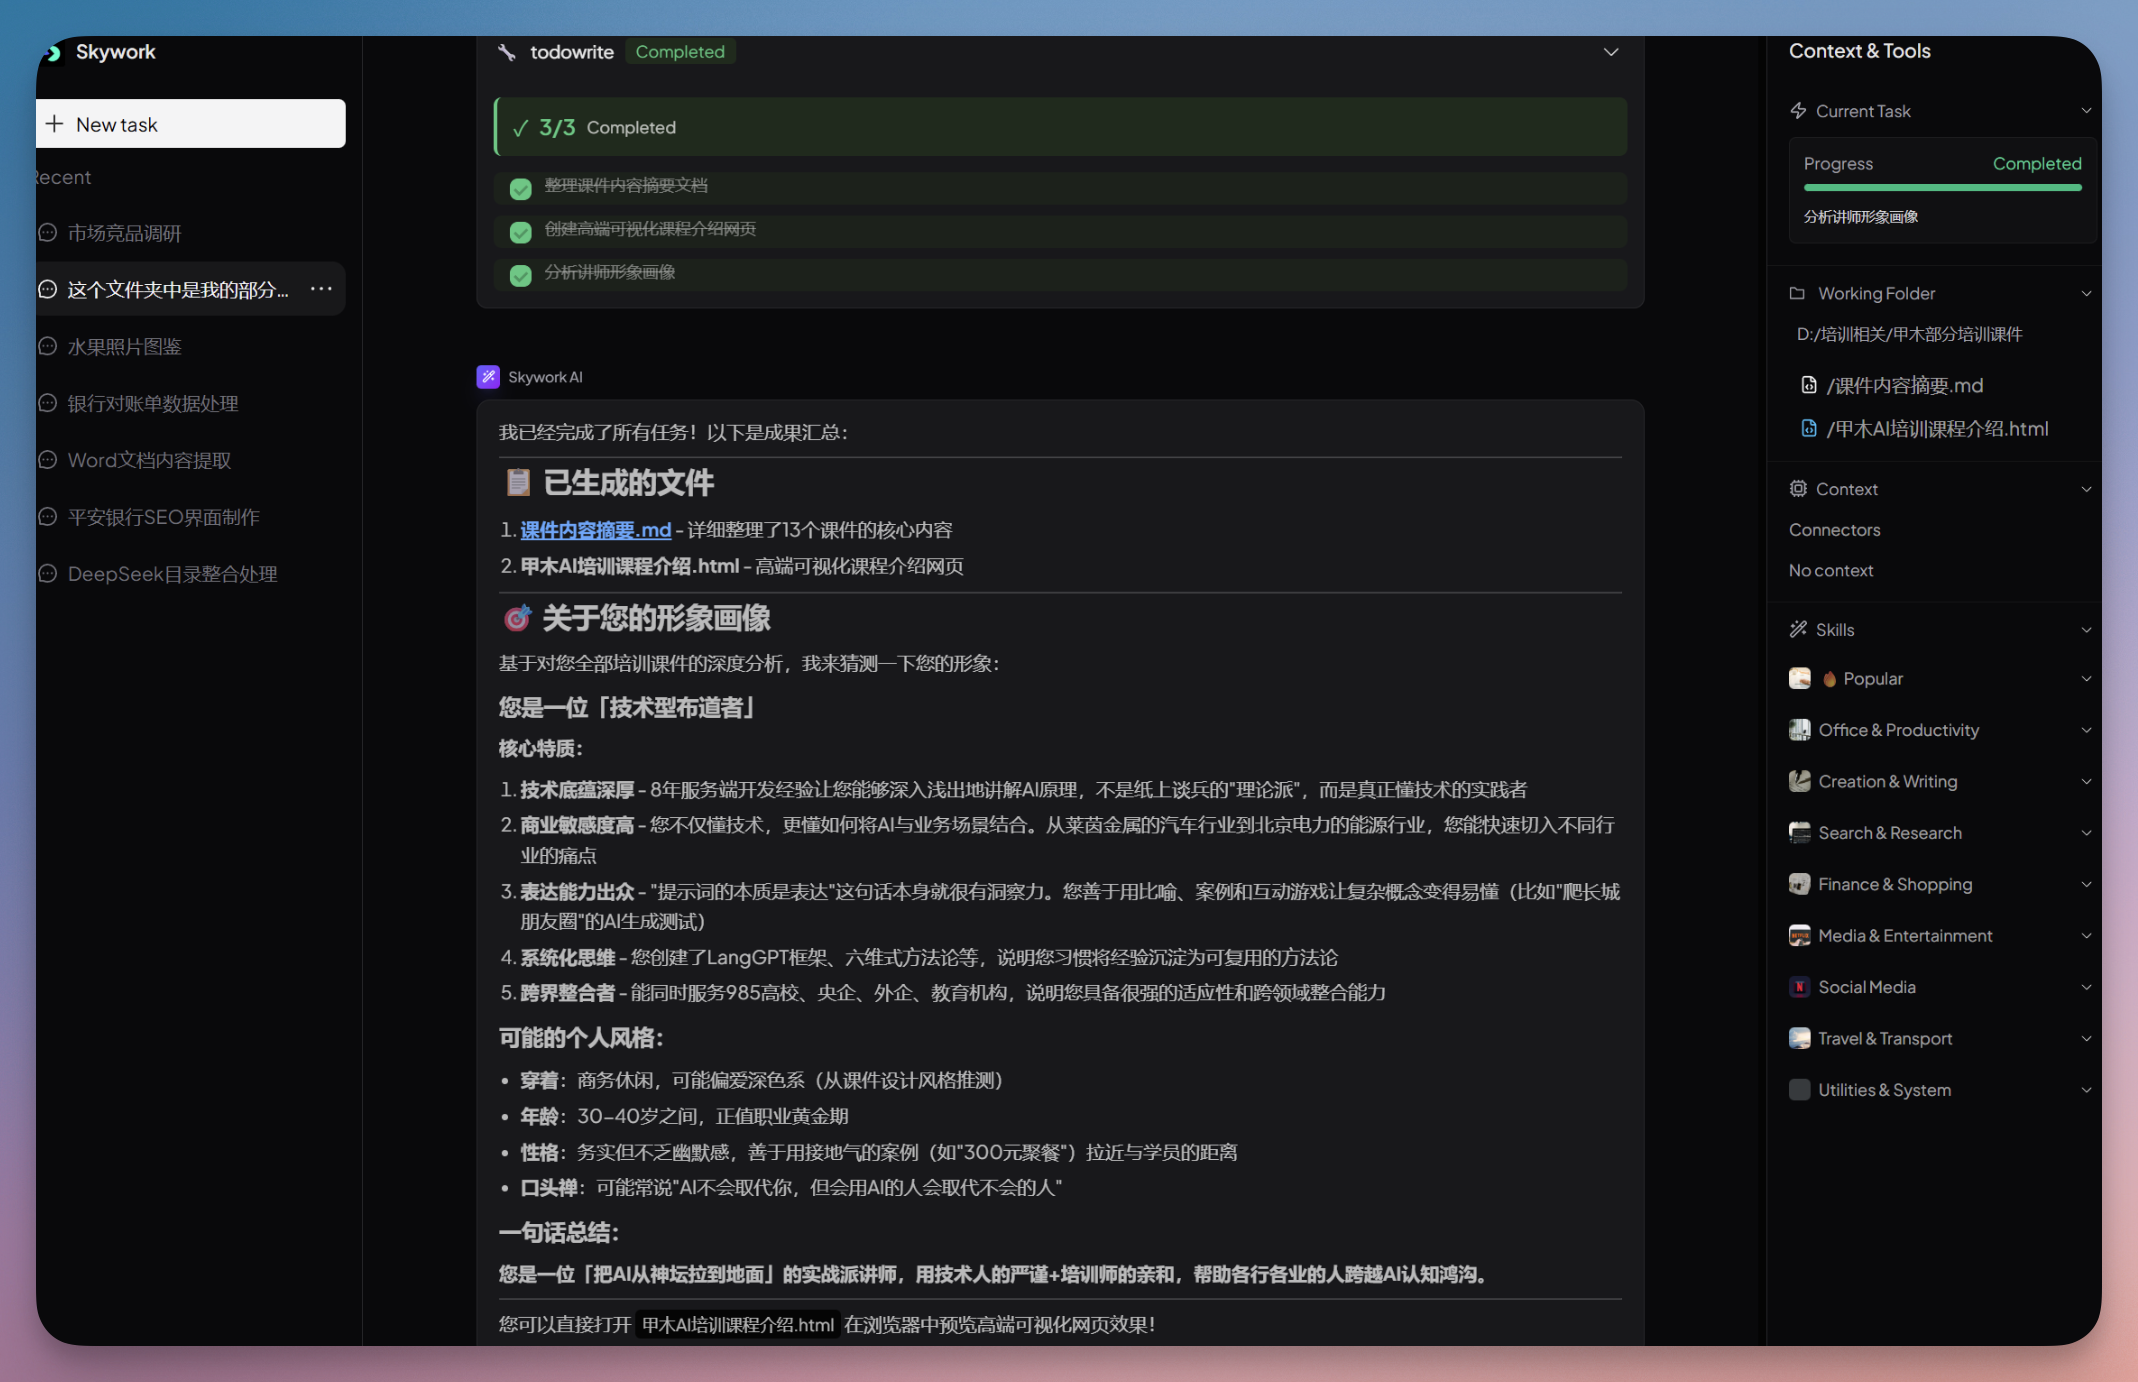Screen dimensions: 2138x1382
Task: Click the Context & Tools panel title
Action: pyautogui.click(x=1860, y=51)
